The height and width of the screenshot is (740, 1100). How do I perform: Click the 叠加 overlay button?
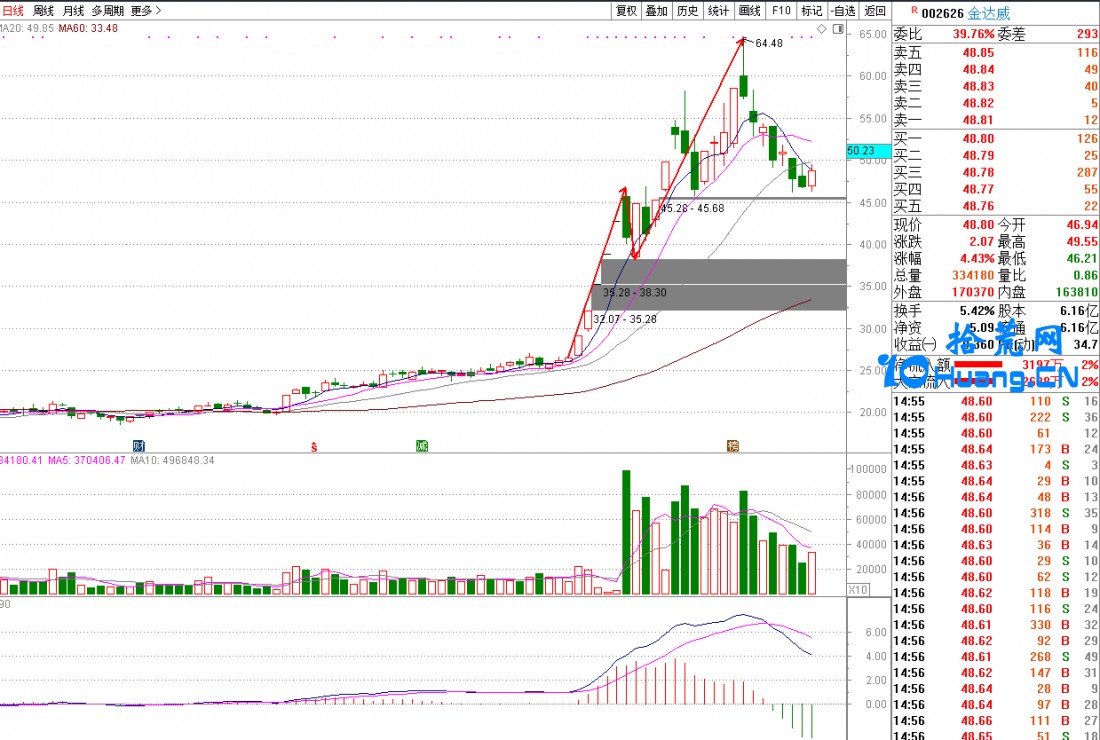[657, 11]
